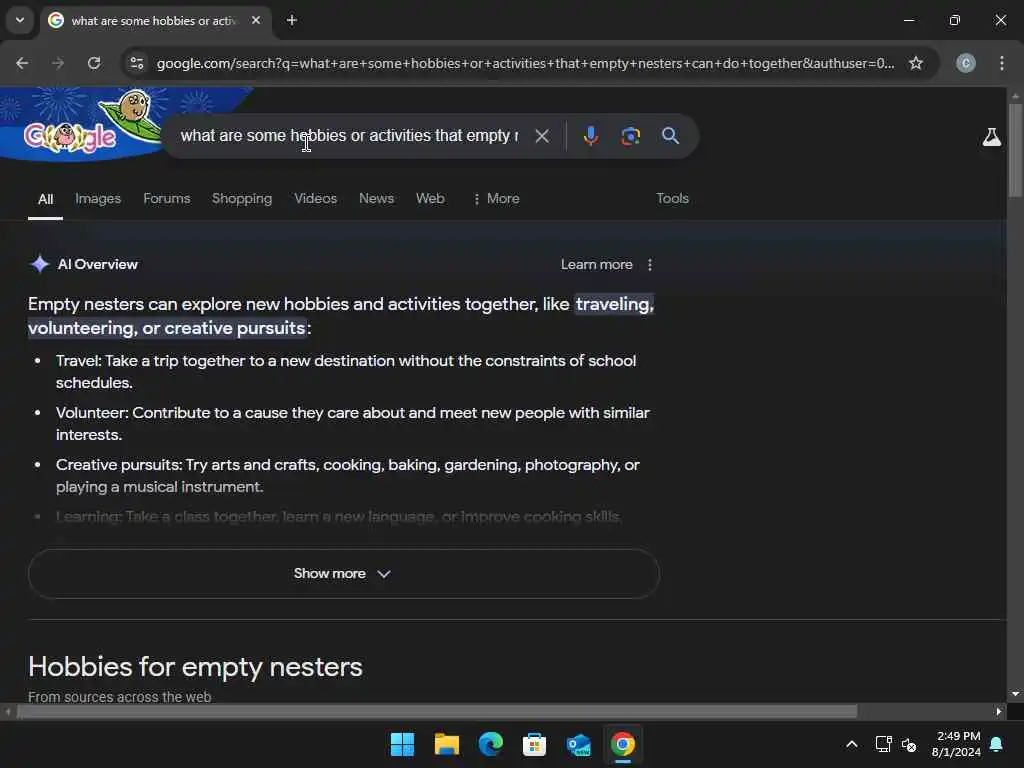1024x768 pixels.
Task: Clear the search query with X
Action: point(541,136)
